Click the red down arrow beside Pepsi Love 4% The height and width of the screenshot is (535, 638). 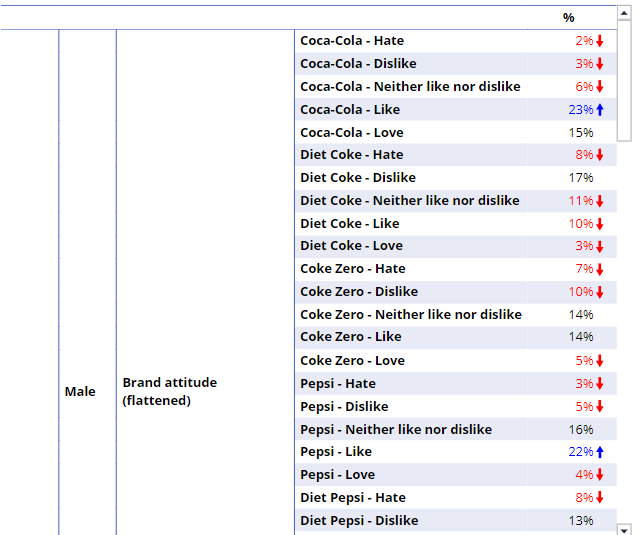600,475
